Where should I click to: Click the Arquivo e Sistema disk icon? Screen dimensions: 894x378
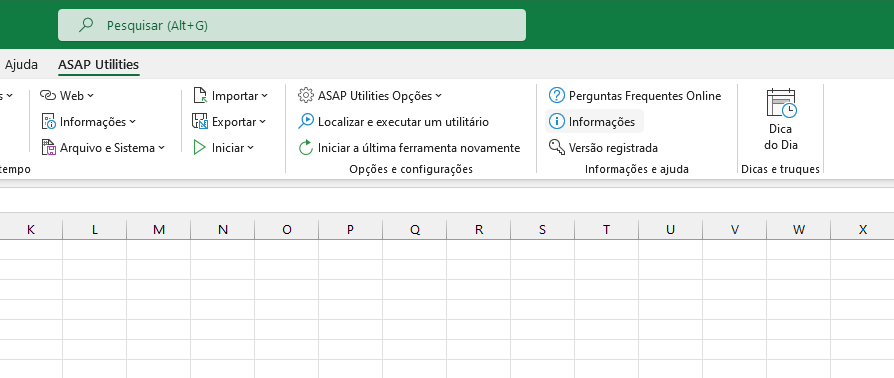[x=49, y=148]
